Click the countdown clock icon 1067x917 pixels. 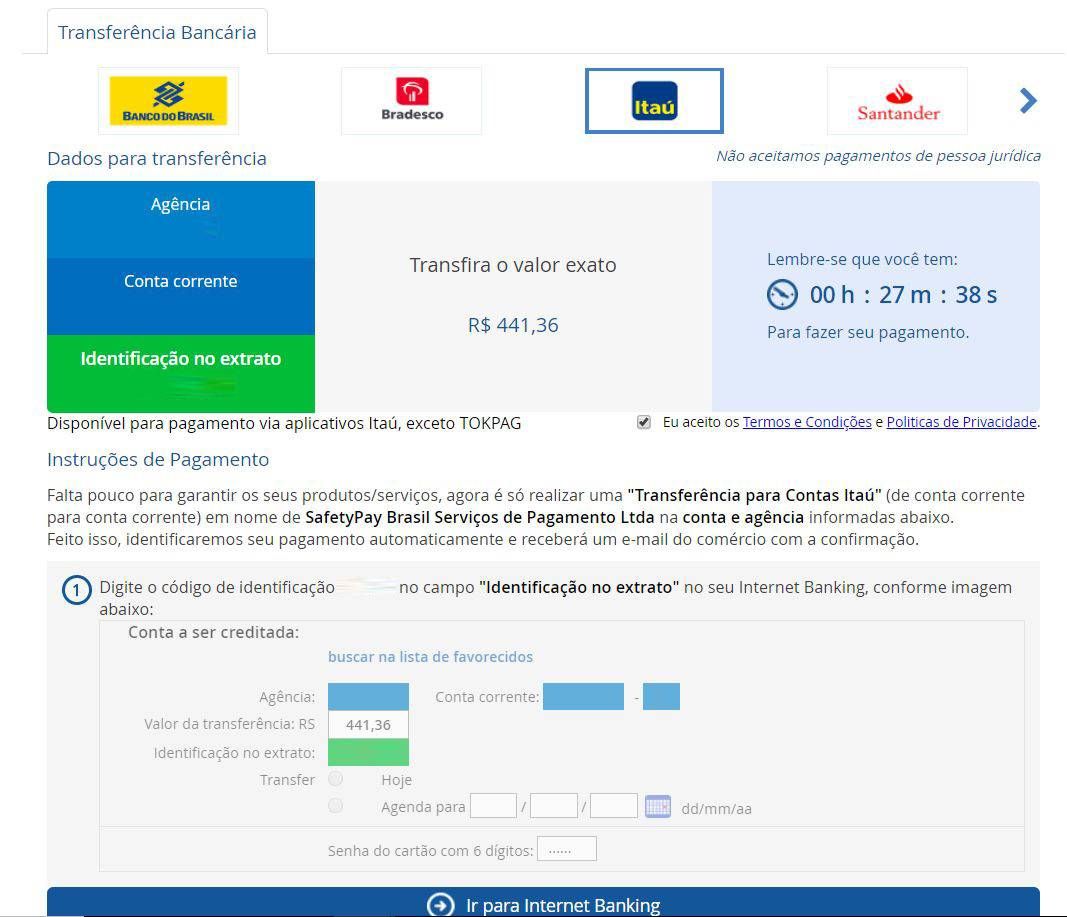click(x=782, y=295)
